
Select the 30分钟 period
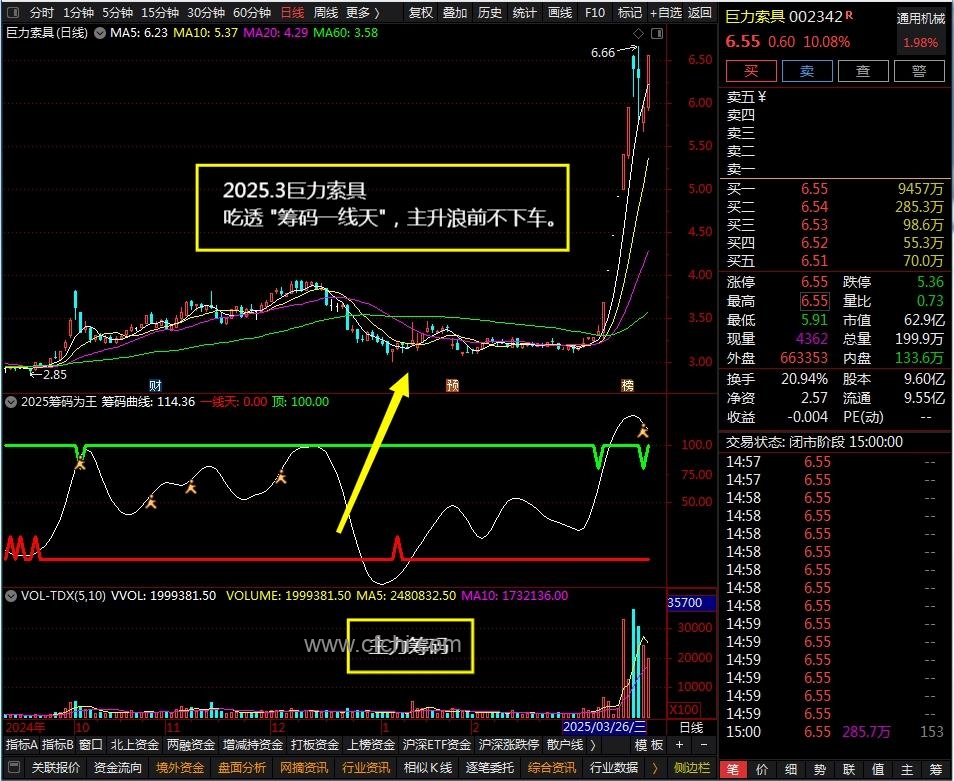206,13
